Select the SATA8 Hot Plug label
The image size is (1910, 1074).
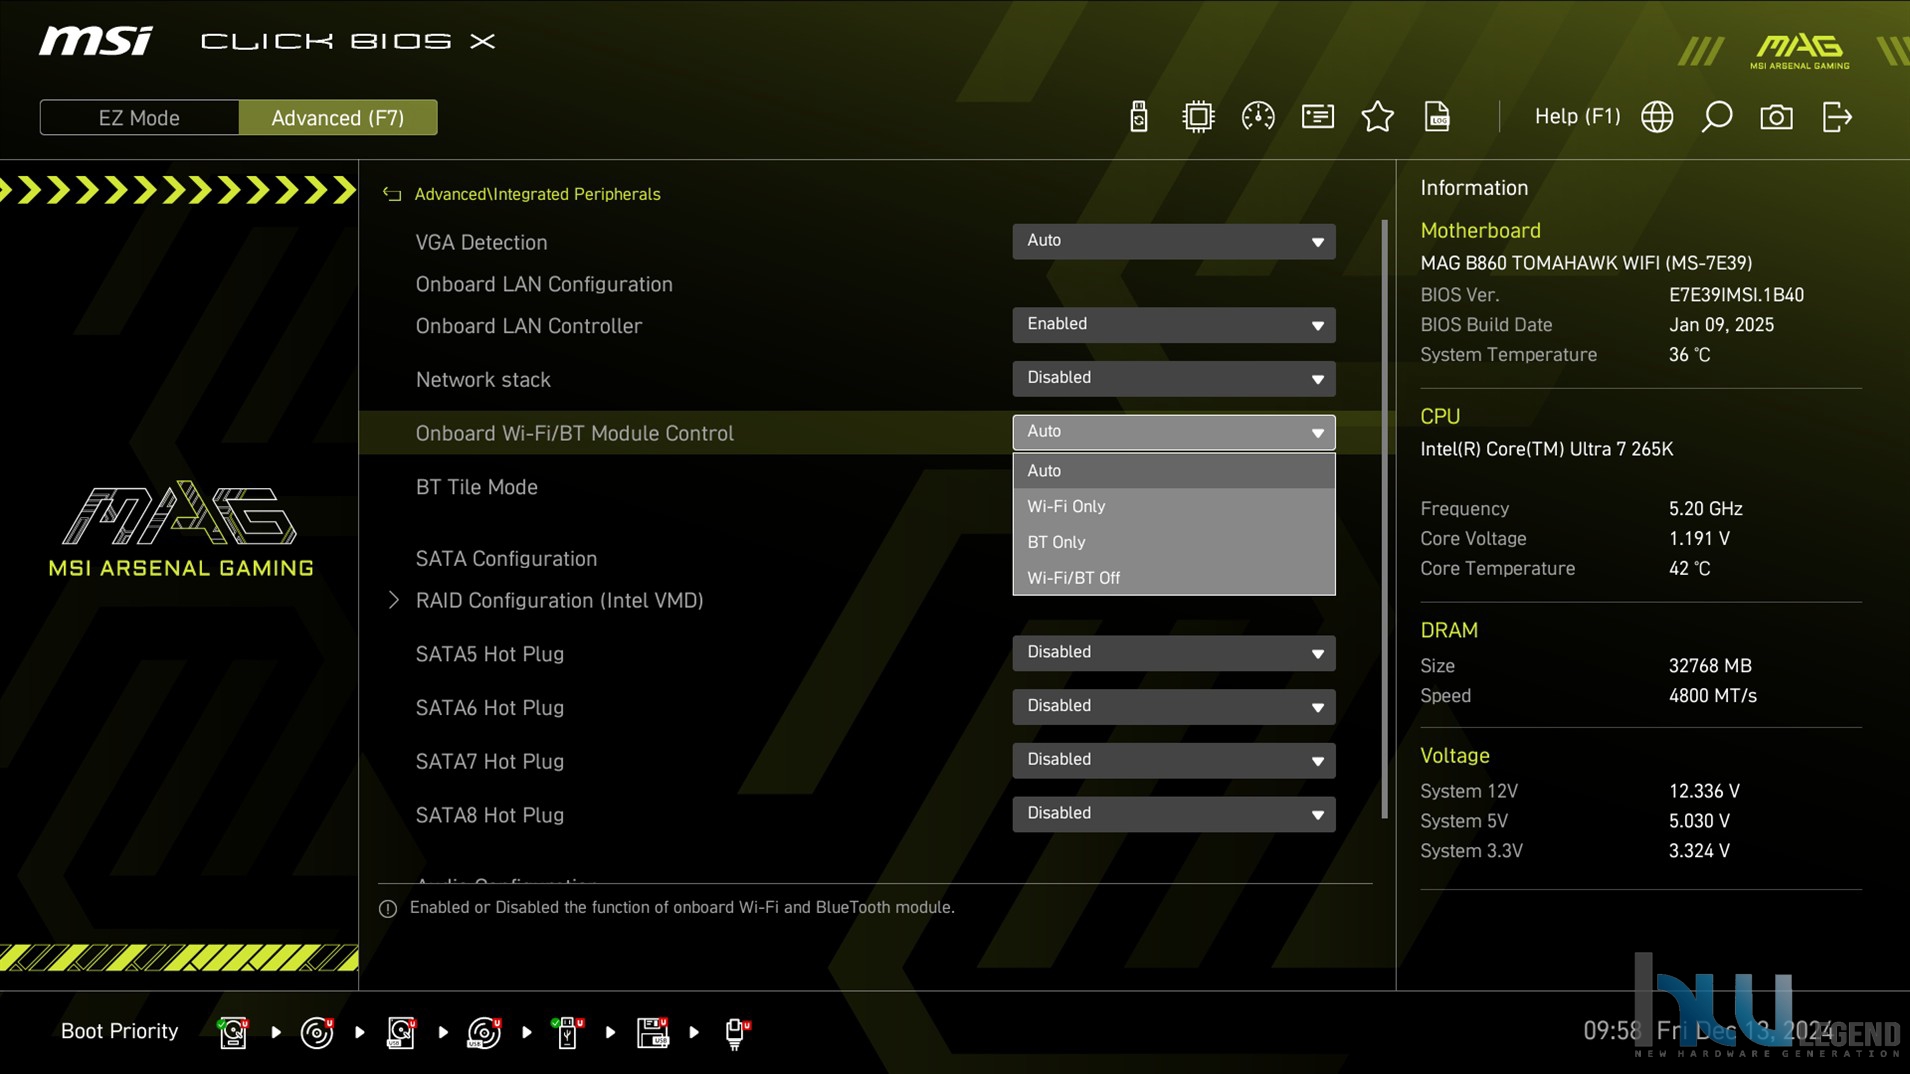pyautogui.click(x=489, y=815)
